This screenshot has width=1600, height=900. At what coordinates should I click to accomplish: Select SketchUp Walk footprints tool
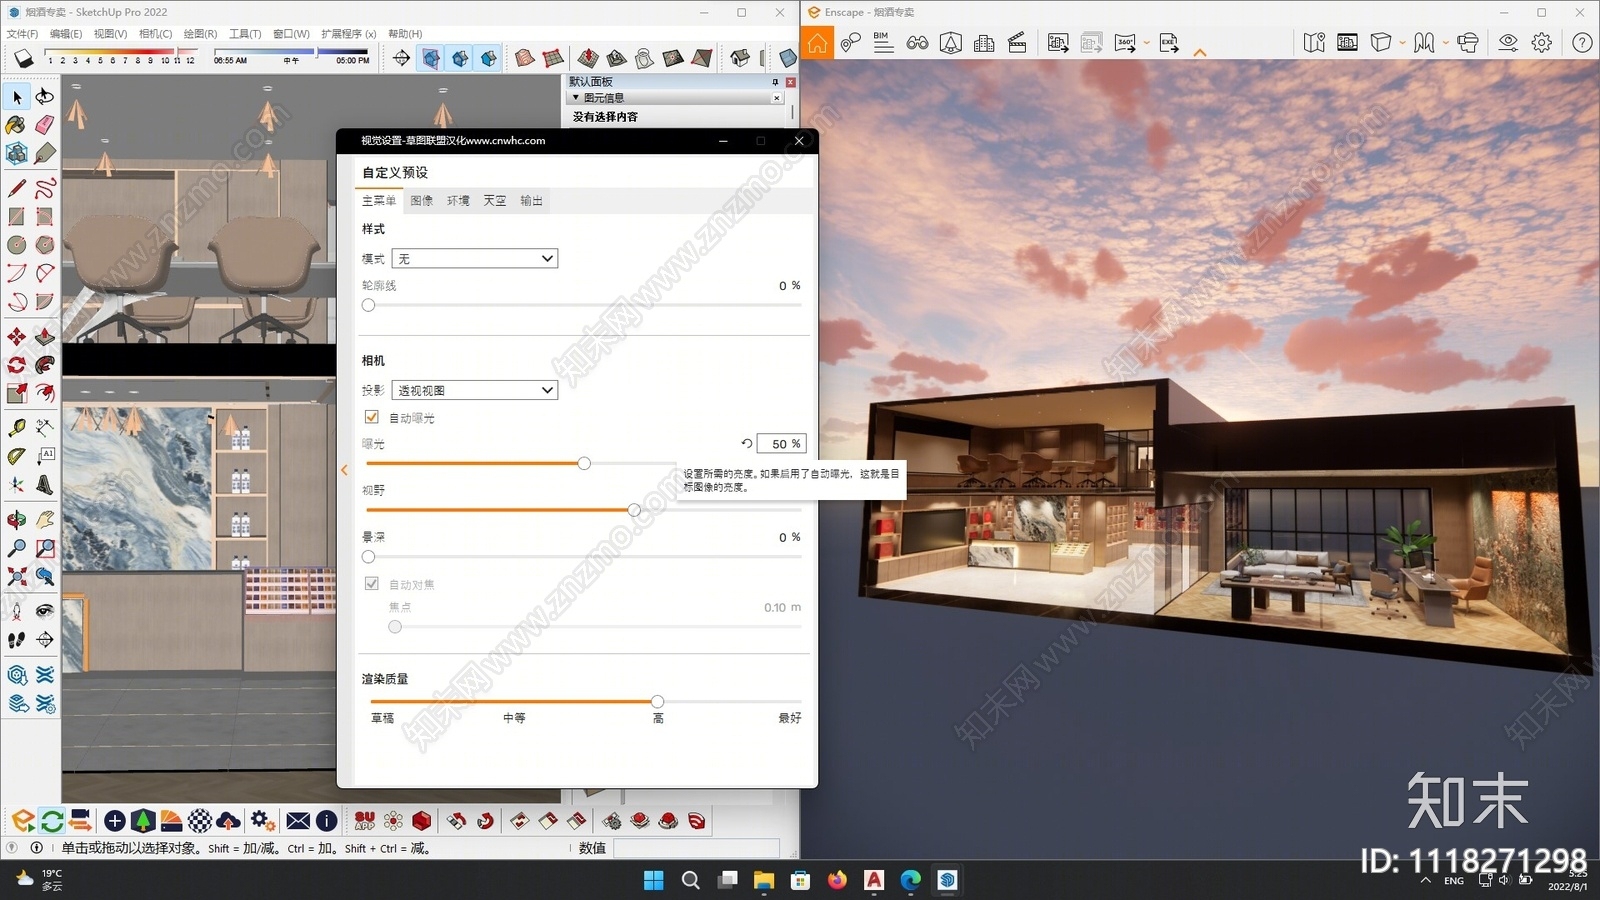pos(17,640)
